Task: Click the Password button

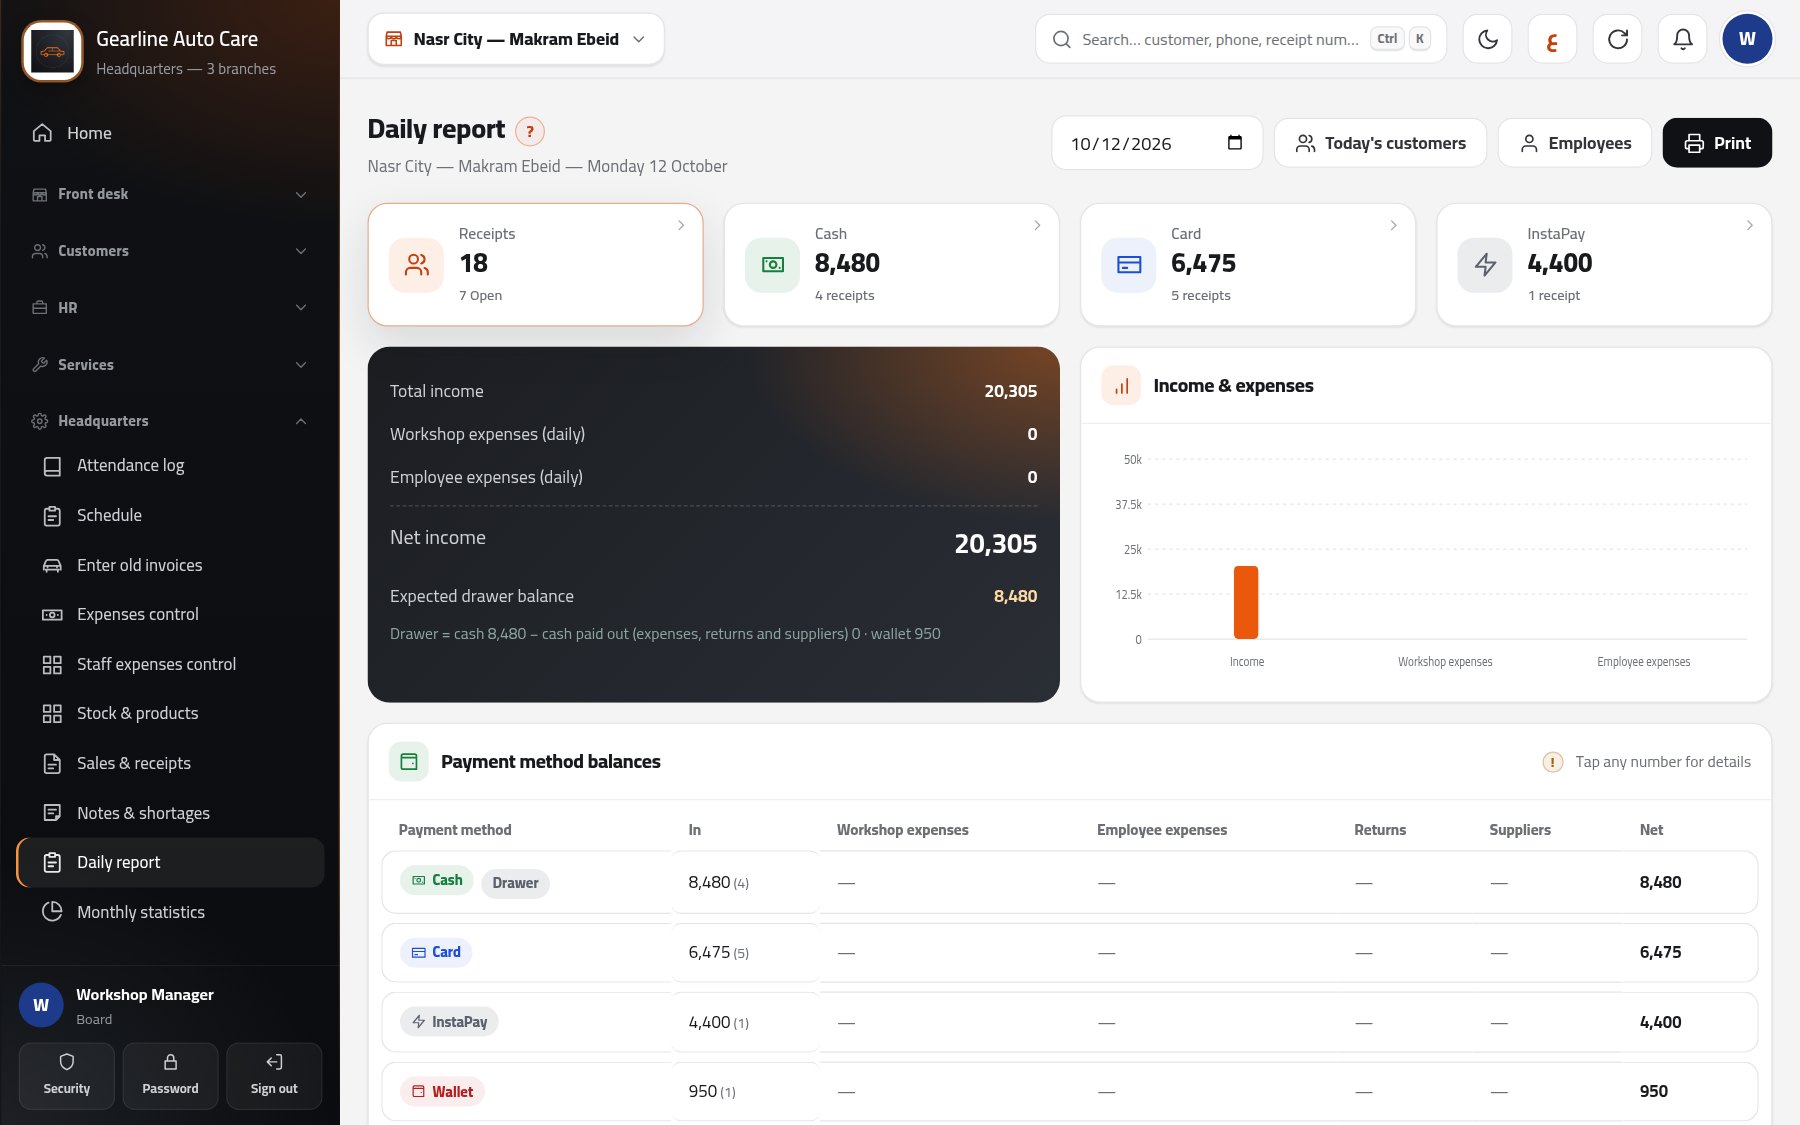Action: [170, 1076]
